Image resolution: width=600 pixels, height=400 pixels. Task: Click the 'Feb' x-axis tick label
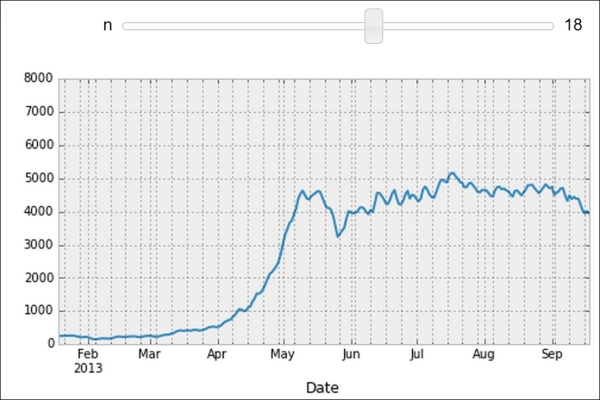click(x=88, y=354)
